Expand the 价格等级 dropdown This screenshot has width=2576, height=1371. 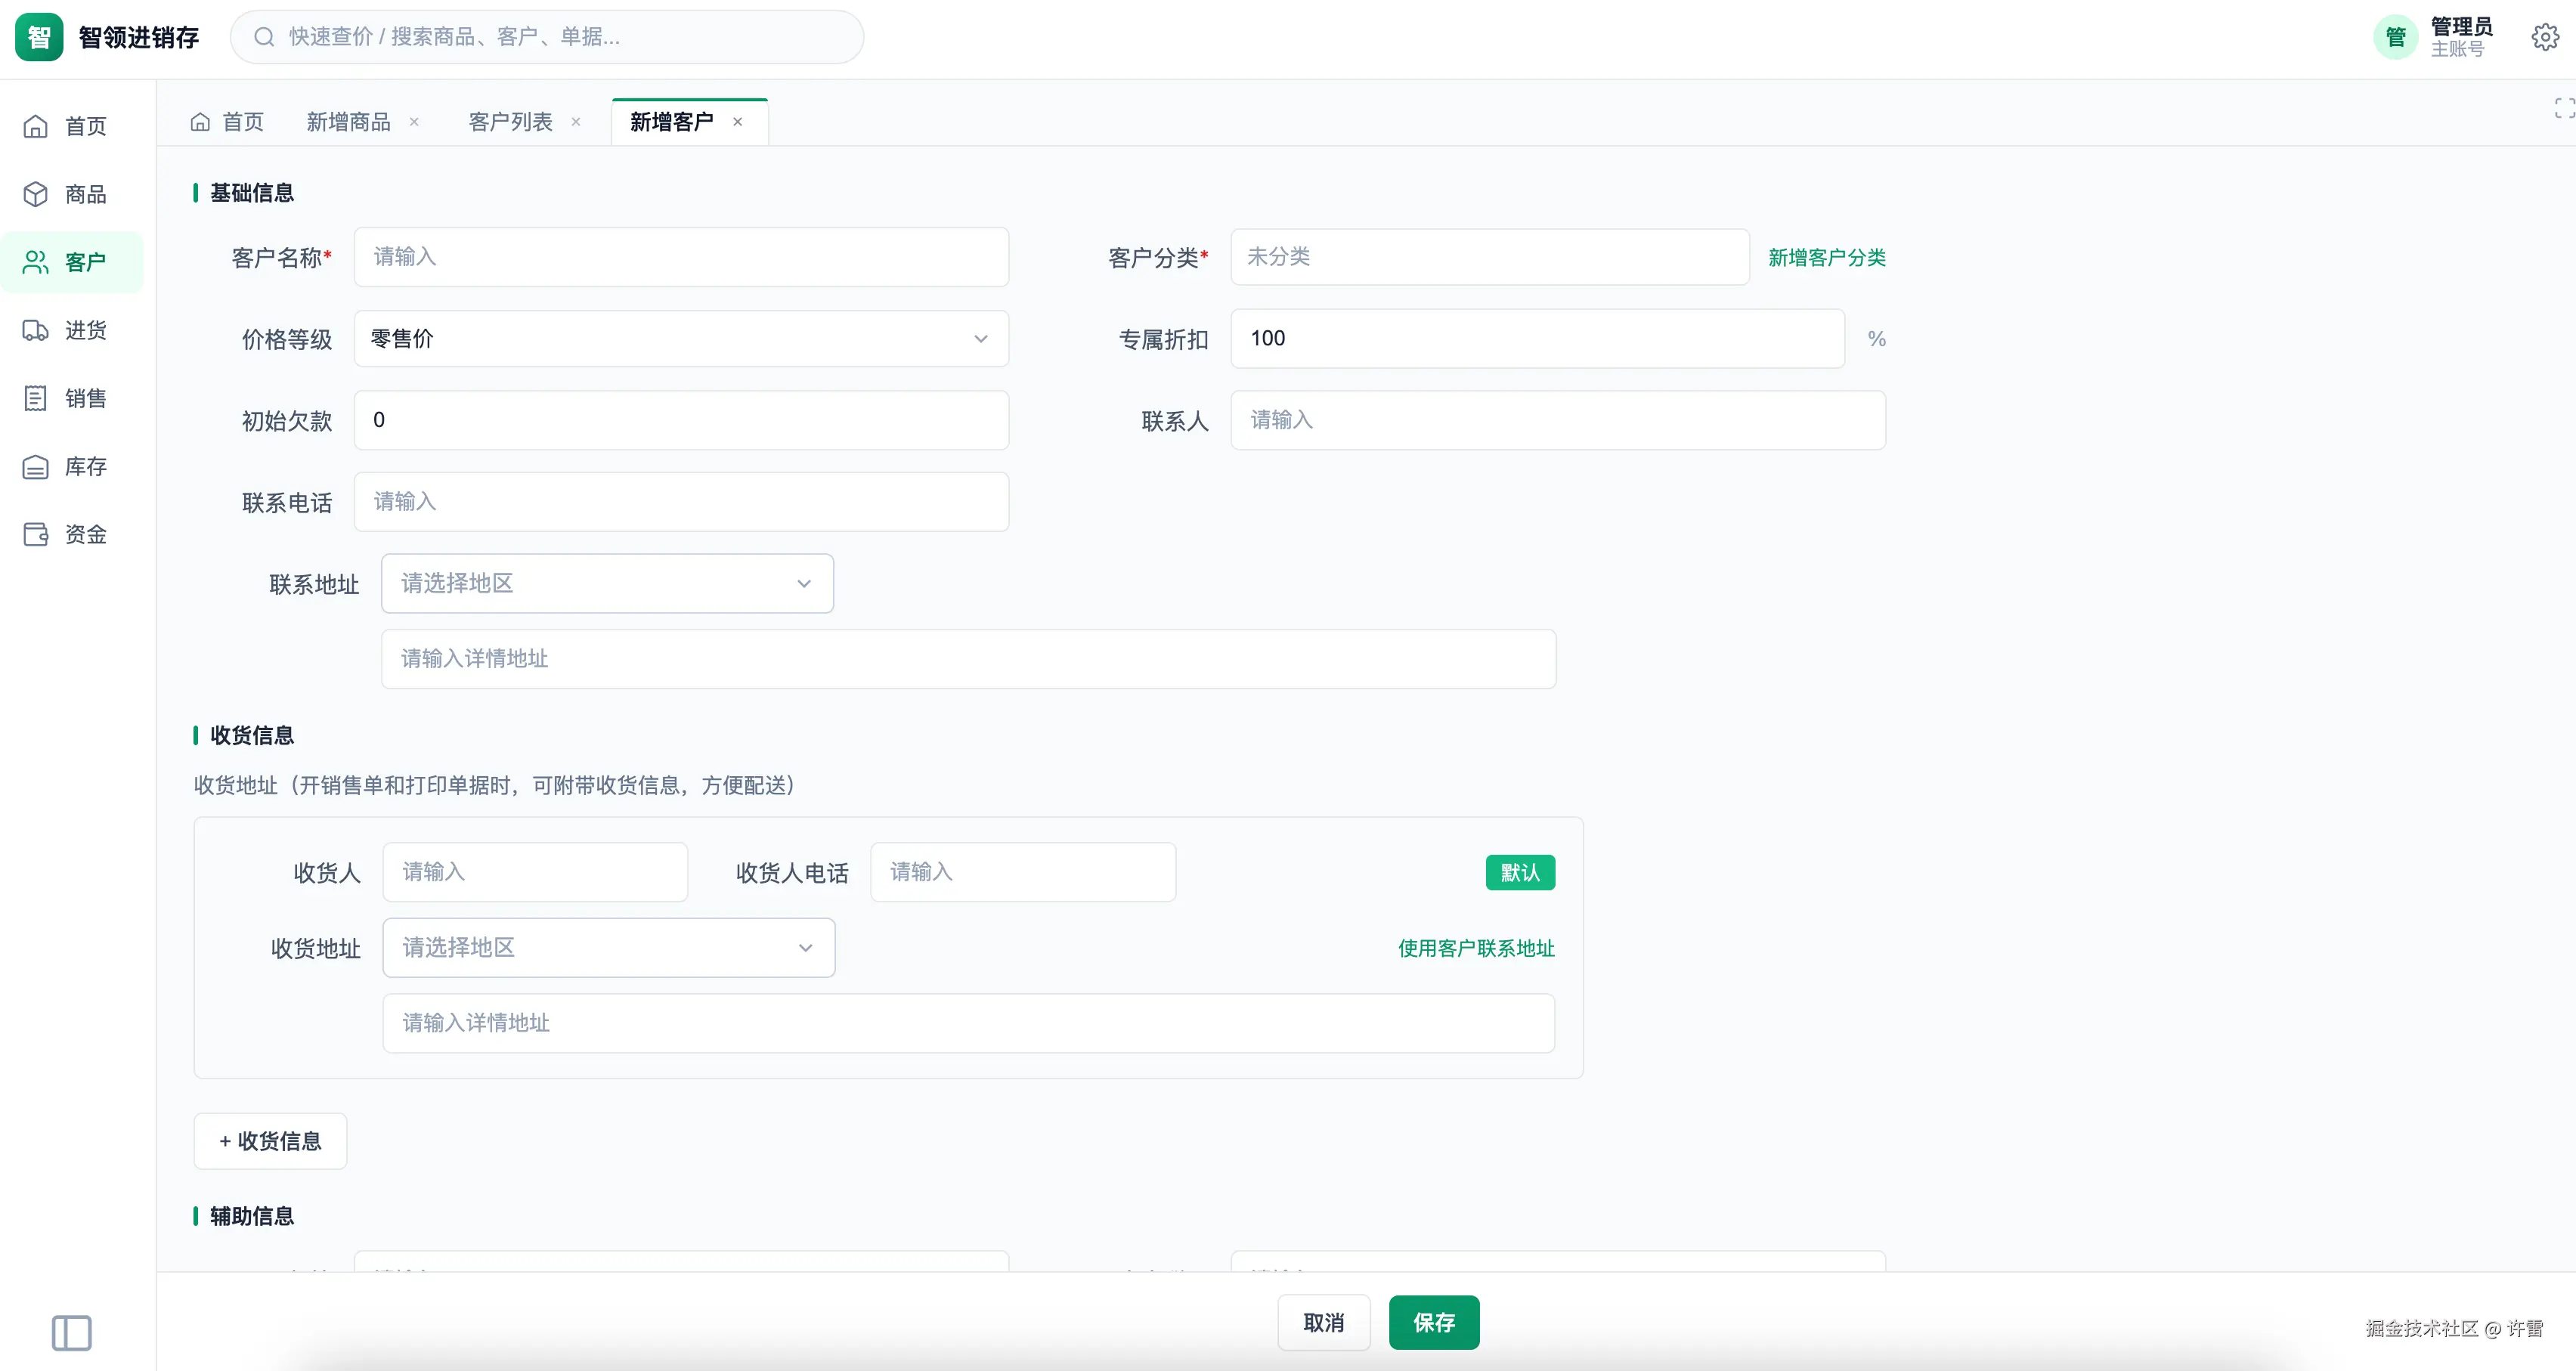point(681,339)
